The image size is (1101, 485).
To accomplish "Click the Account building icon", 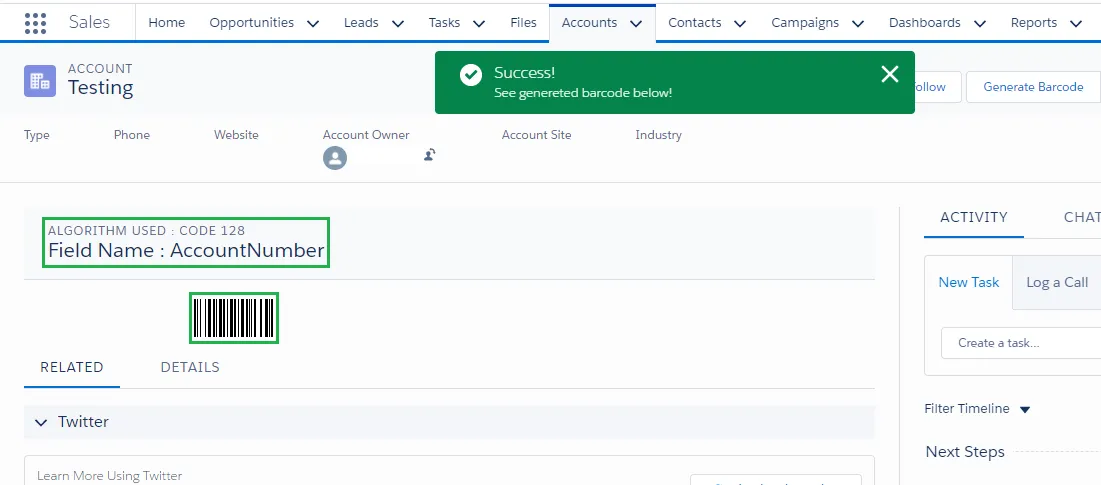I will point(40,81).
